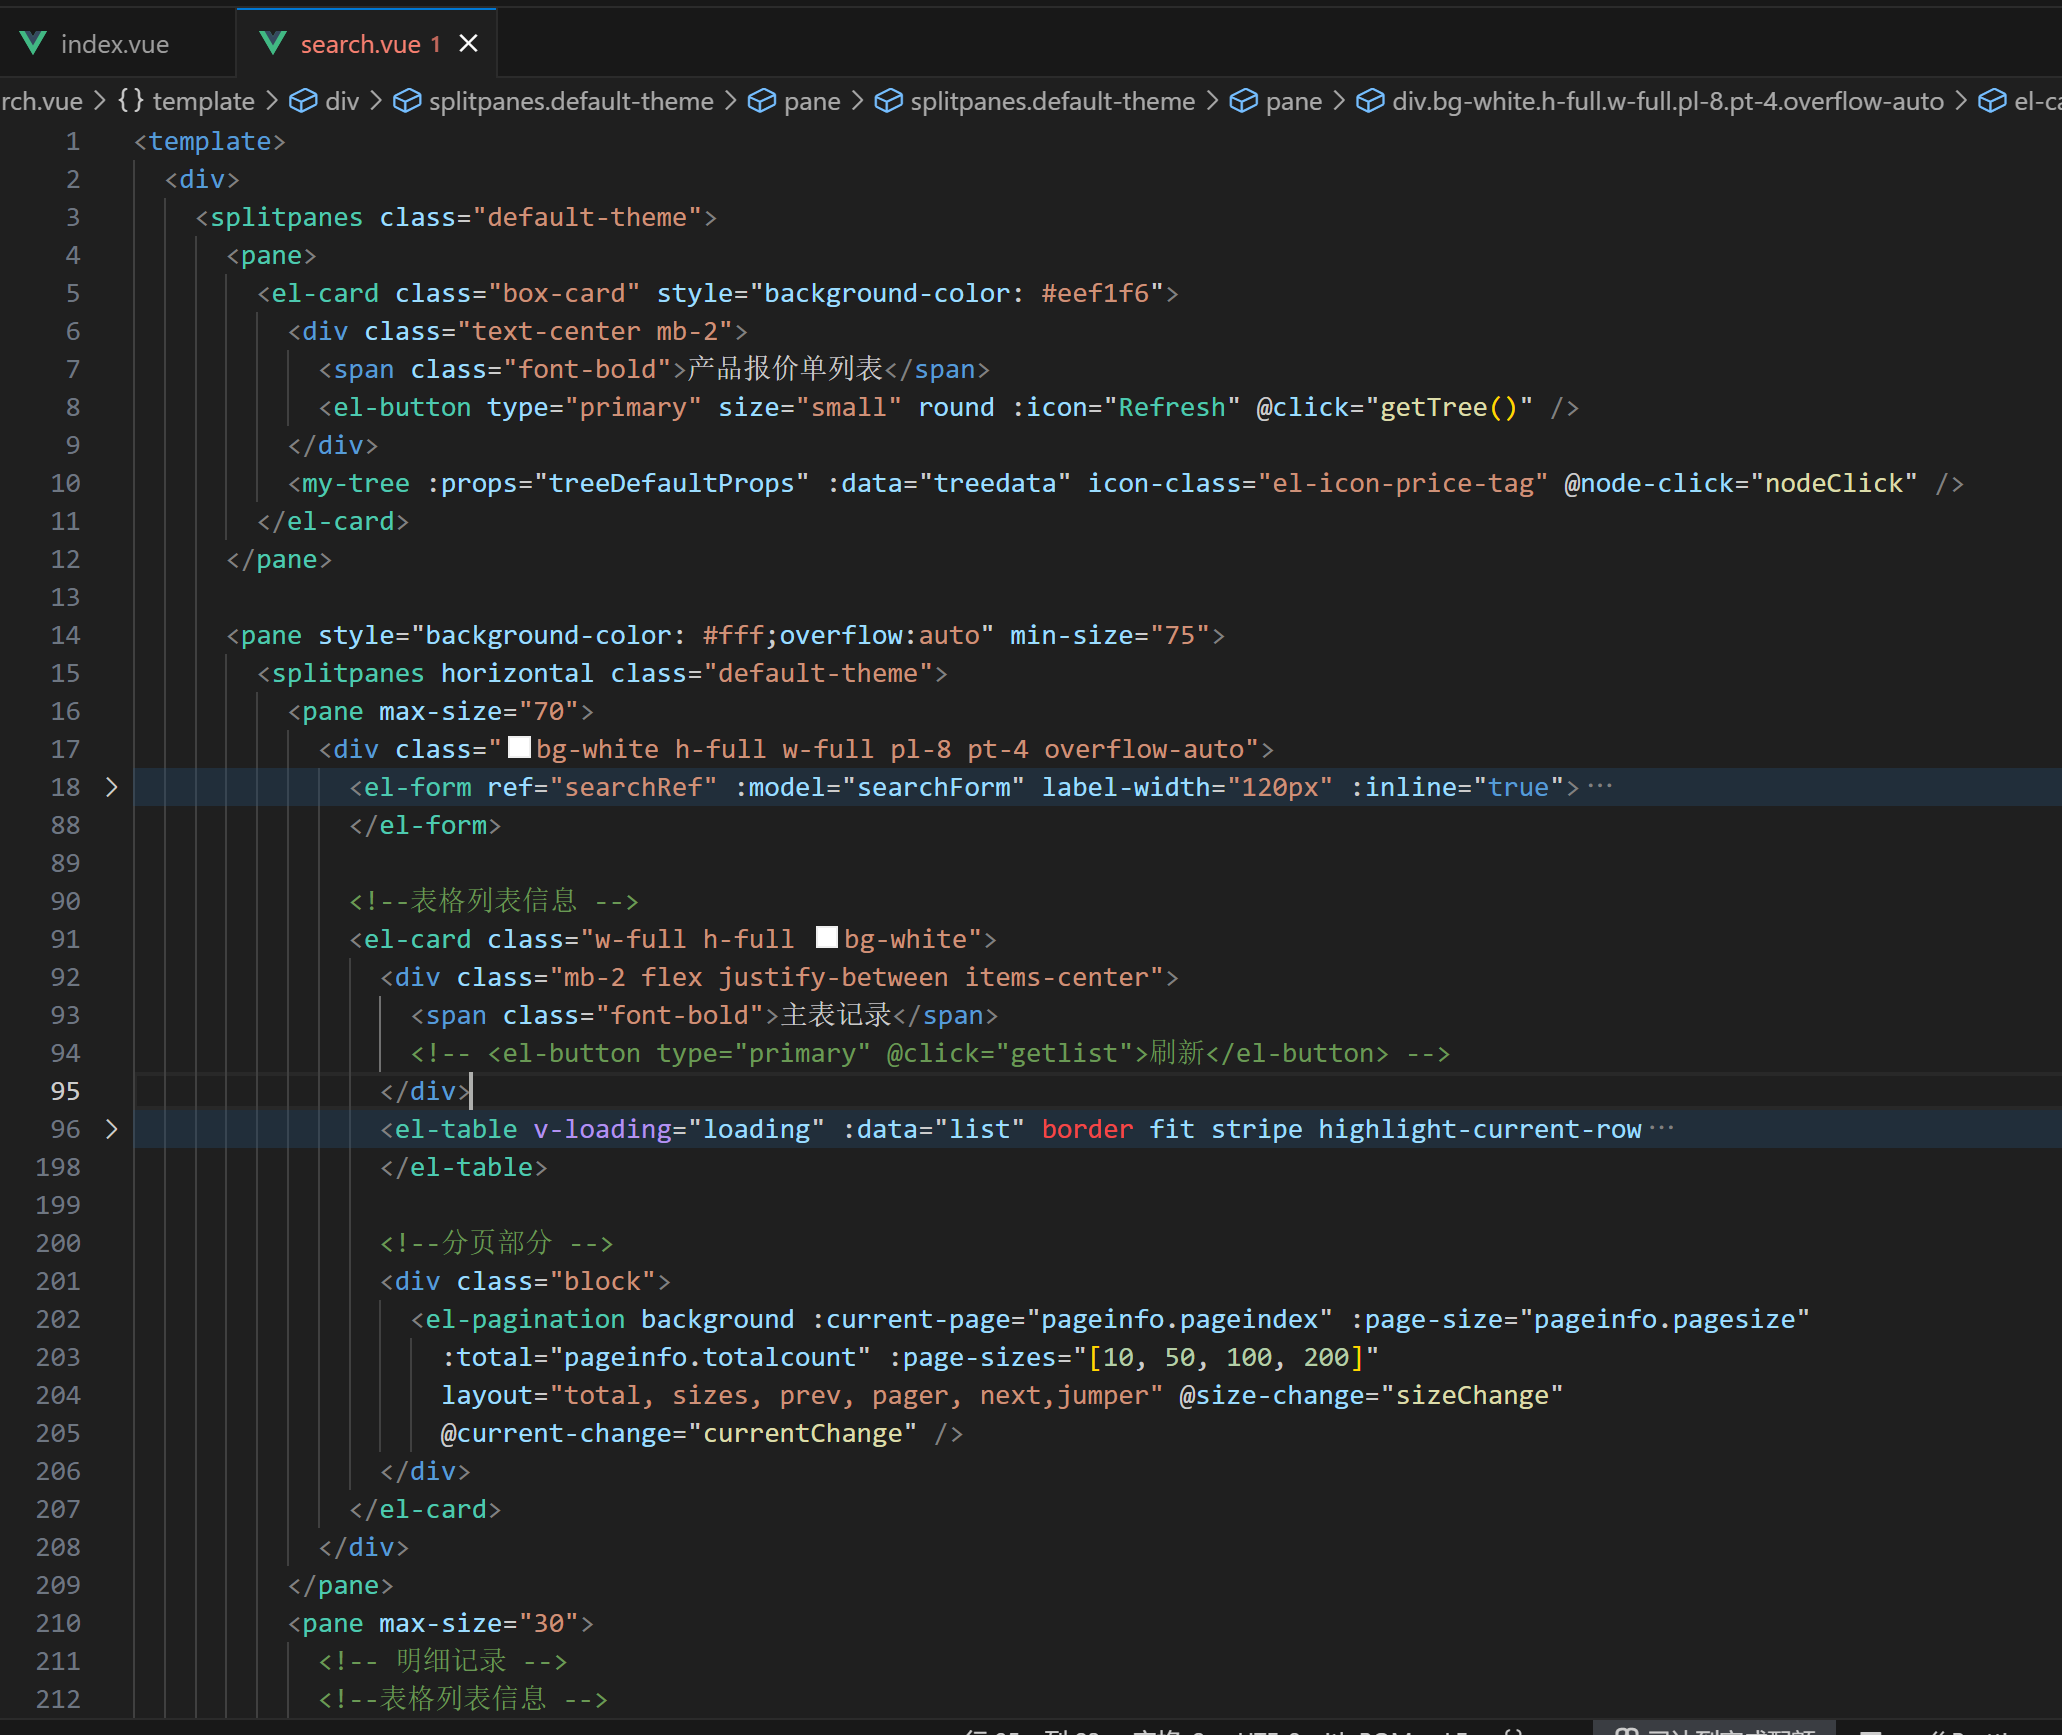Expand folded el-form block at line 18
Viewport: 2062px width, 1735px height.
[x=112, y=787]
